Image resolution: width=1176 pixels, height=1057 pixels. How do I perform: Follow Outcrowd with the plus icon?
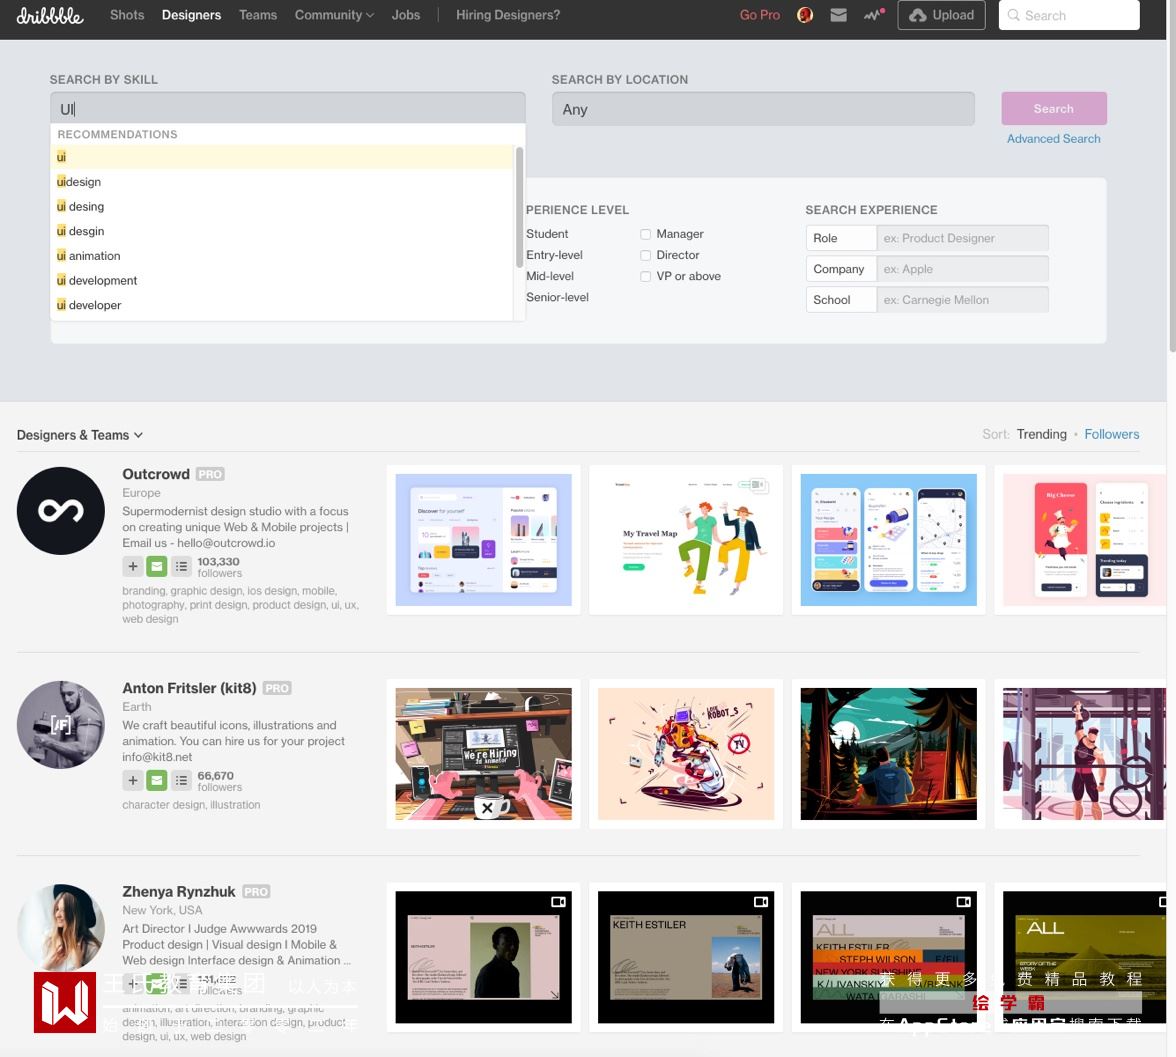pos(133,566)
